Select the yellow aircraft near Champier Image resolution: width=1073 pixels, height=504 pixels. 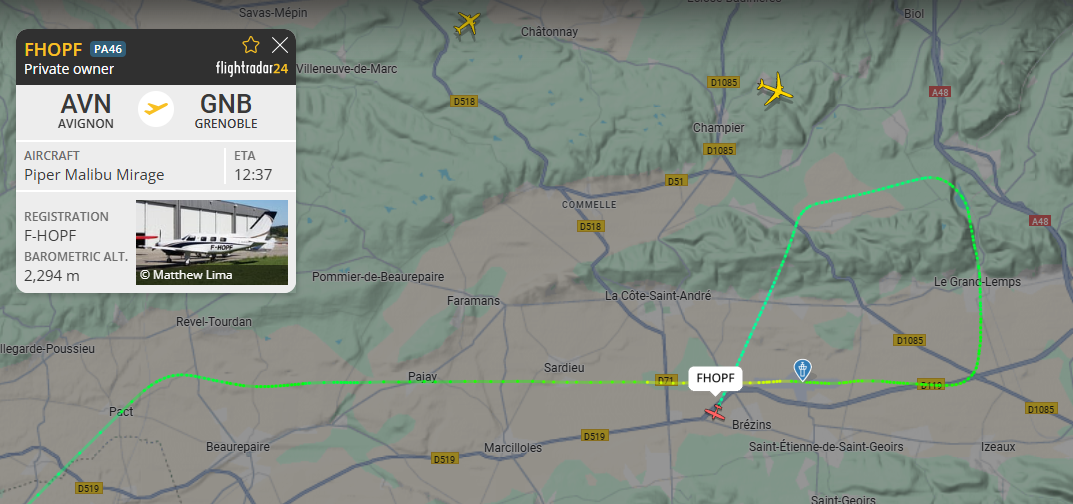click(x=775, y=90)
